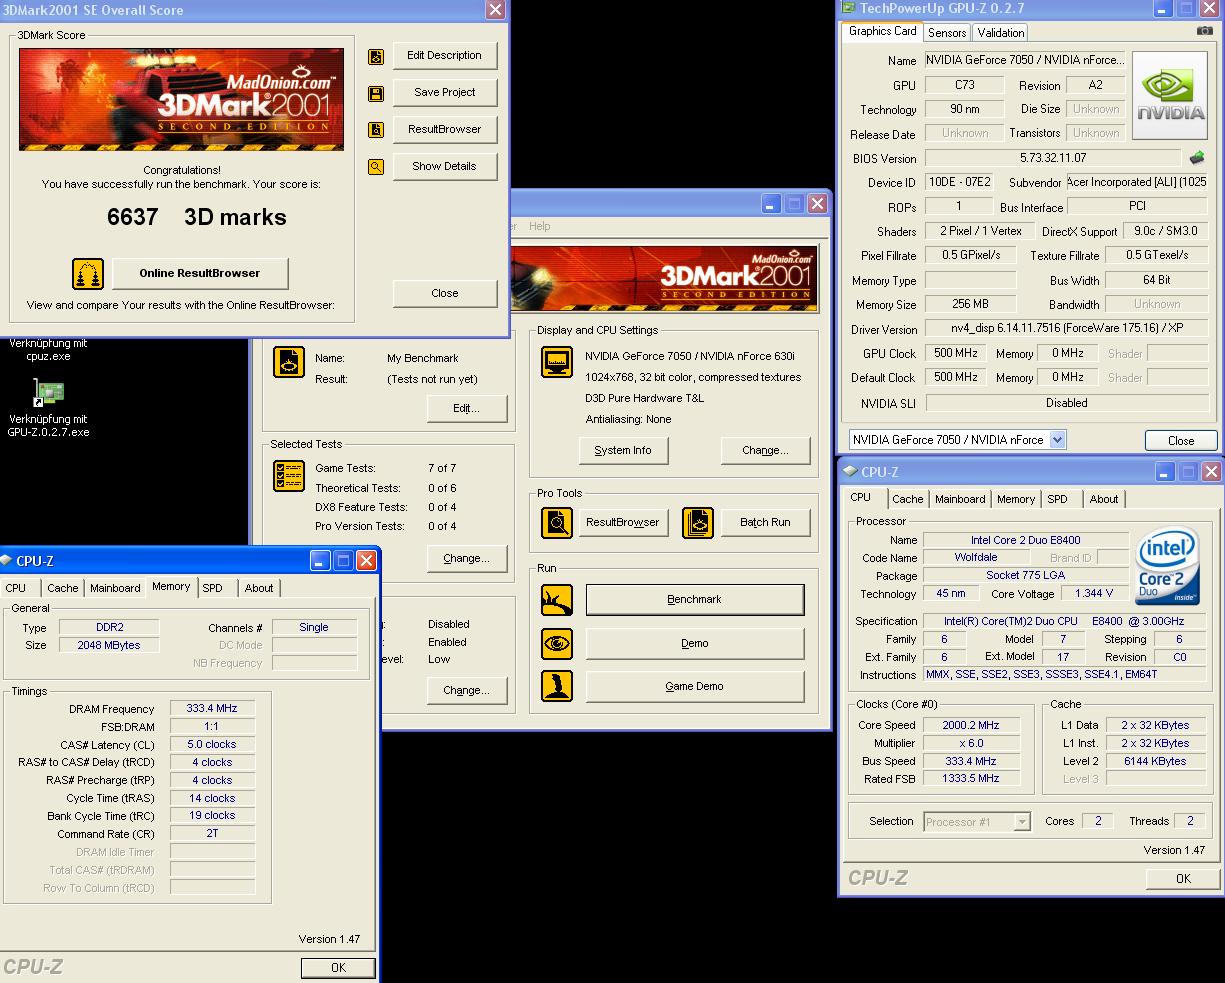
Task: Open the Cache tab in Memory CPU-Z window
Action: [62, 588]
